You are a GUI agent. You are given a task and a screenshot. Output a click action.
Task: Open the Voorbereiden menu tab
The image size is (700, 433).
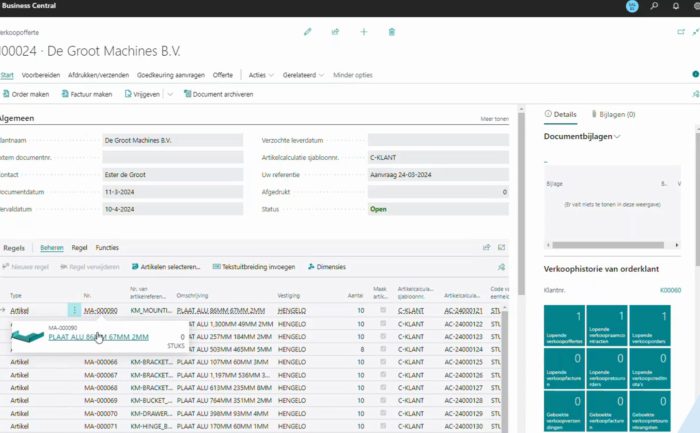pyautogui.click(x=41, y=75)
